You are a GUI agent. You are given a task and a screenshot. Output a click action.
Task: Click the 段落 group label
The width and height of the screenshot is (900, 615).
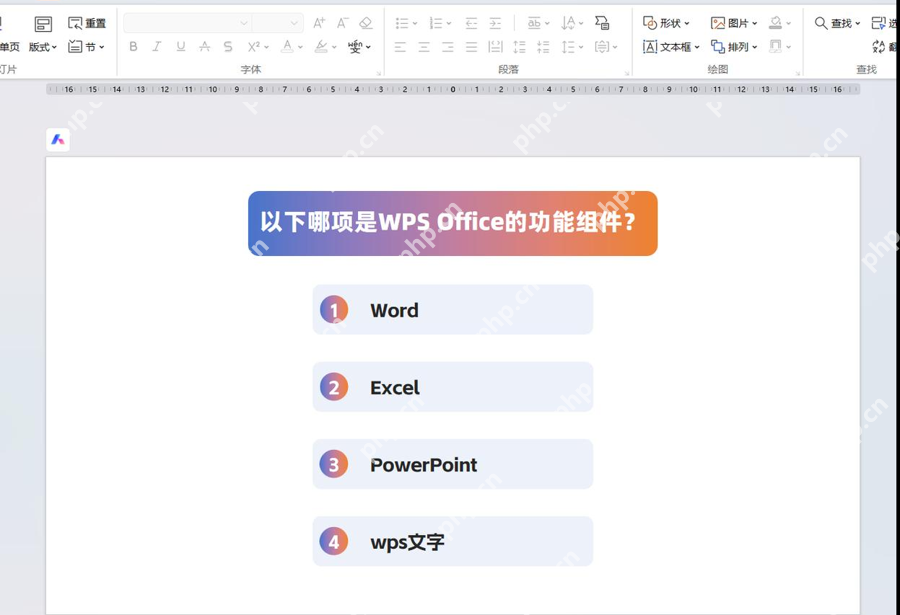[x=509, y=69]
